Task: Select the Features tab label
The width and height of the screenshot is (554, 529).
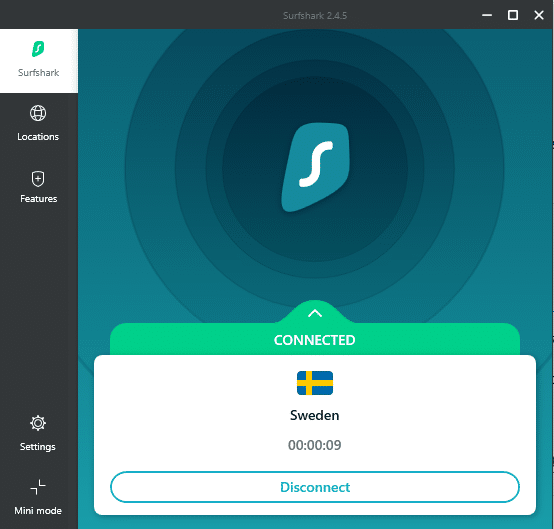Action: (x=39, y=199)
